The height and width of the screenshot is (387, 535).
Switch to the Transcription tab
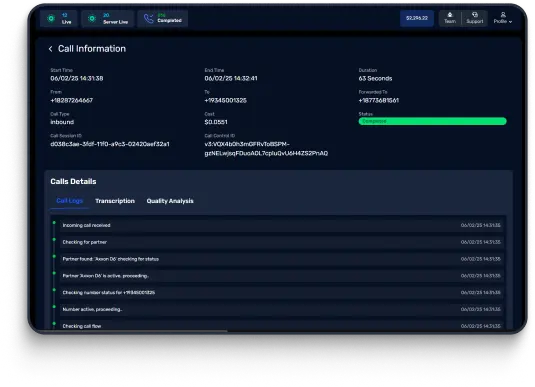tap(115, 201)
